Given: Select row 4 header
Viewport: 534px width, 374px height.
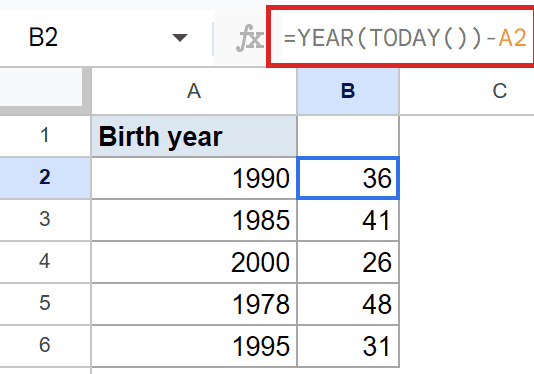Looking at the screenshot, I should coord(45,262).
